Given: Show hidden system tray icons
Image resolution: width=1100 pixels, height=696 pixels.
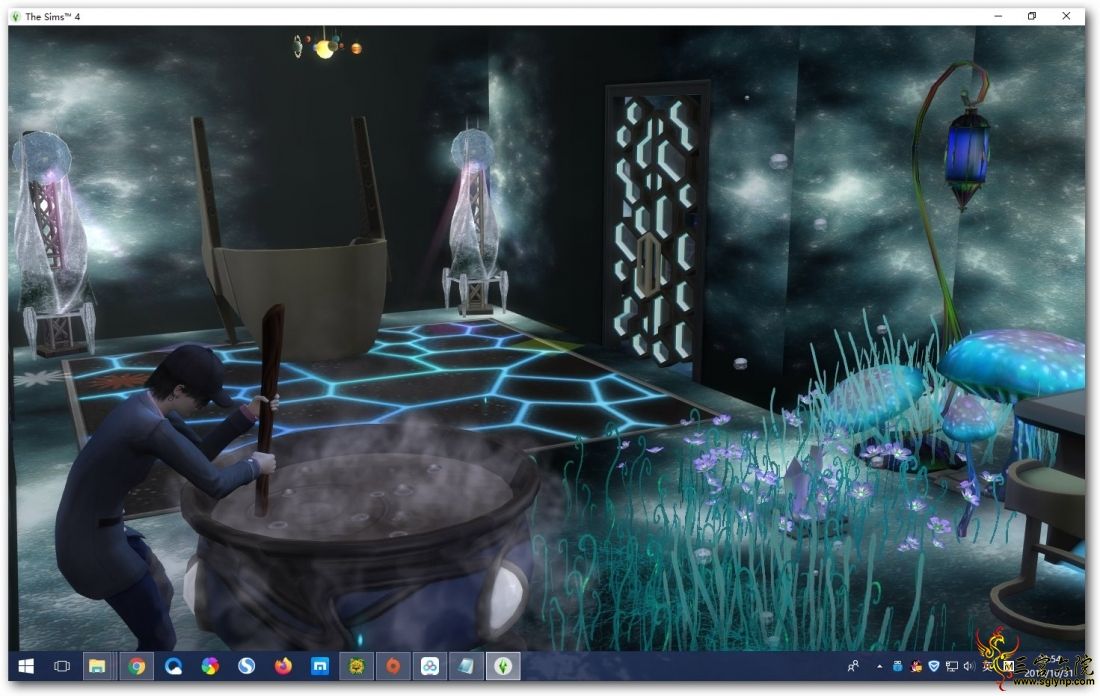Looking at the screenshot, I should (879, 666).
